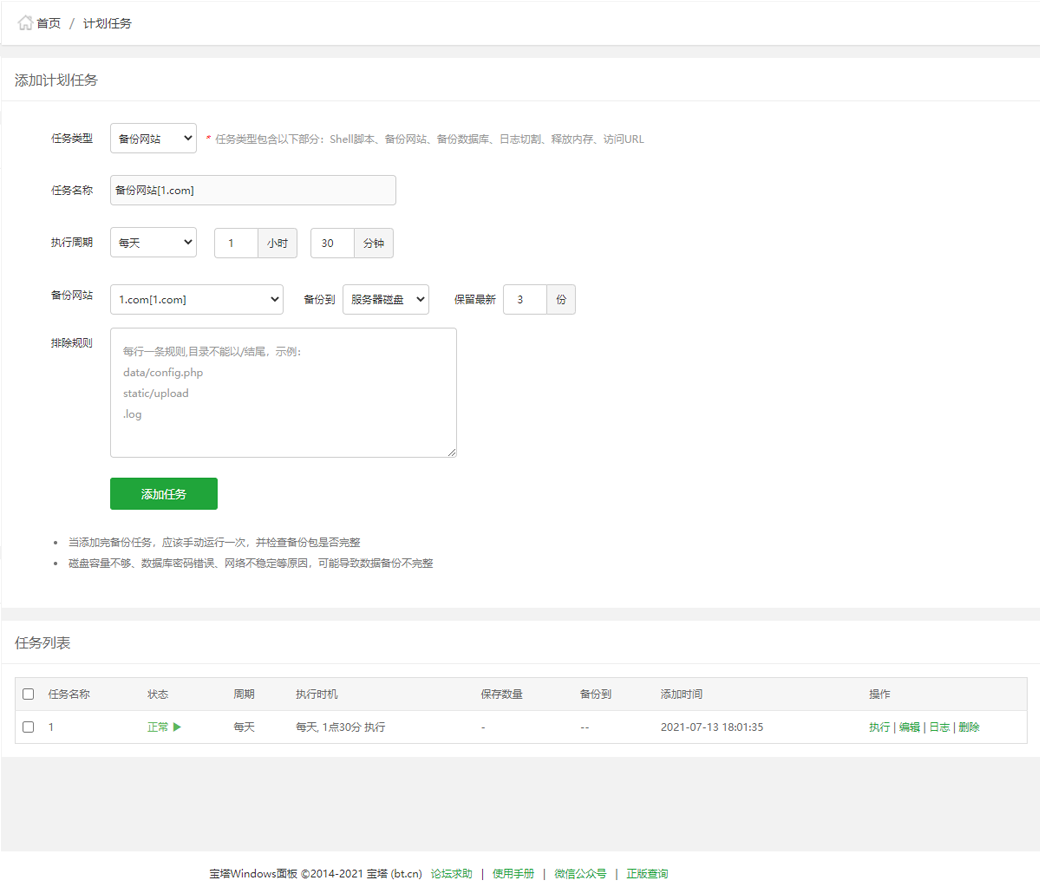Toggle the select-all checkbox in task list header
The image size is (1040, 888).
(x=28, y=694)
